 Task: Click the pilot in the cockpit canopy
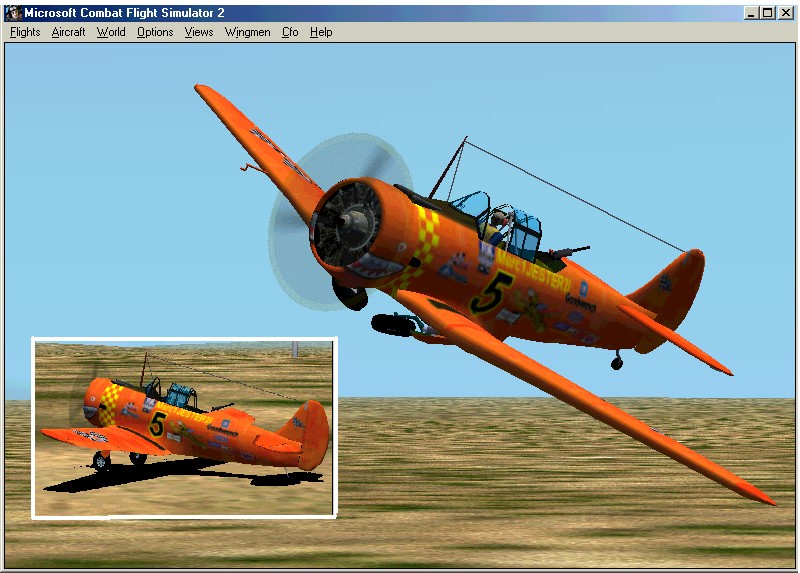point(503,223)
